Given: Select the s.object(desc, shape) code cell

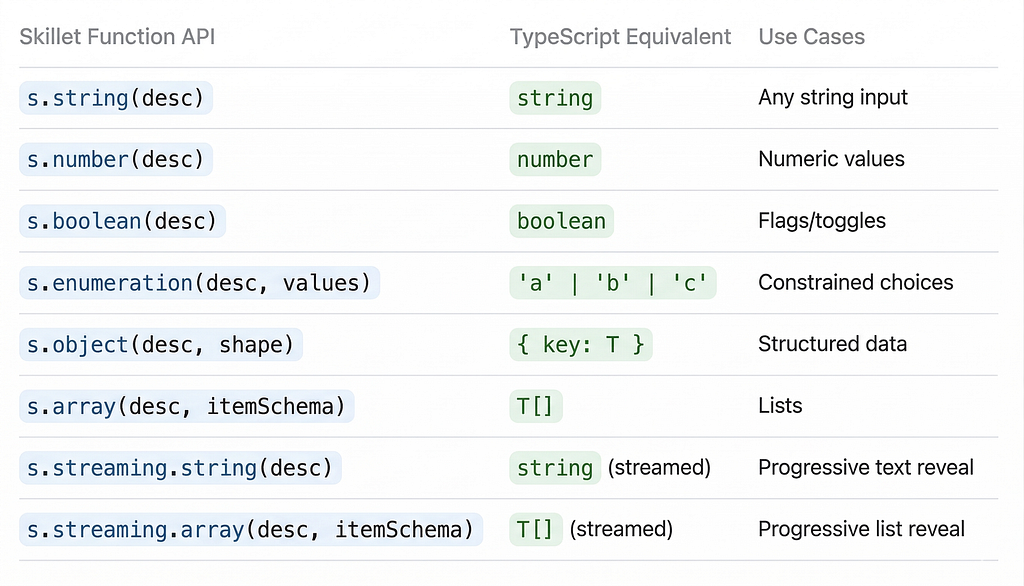Looking at the screenshot, I should [x=161, y=344].
